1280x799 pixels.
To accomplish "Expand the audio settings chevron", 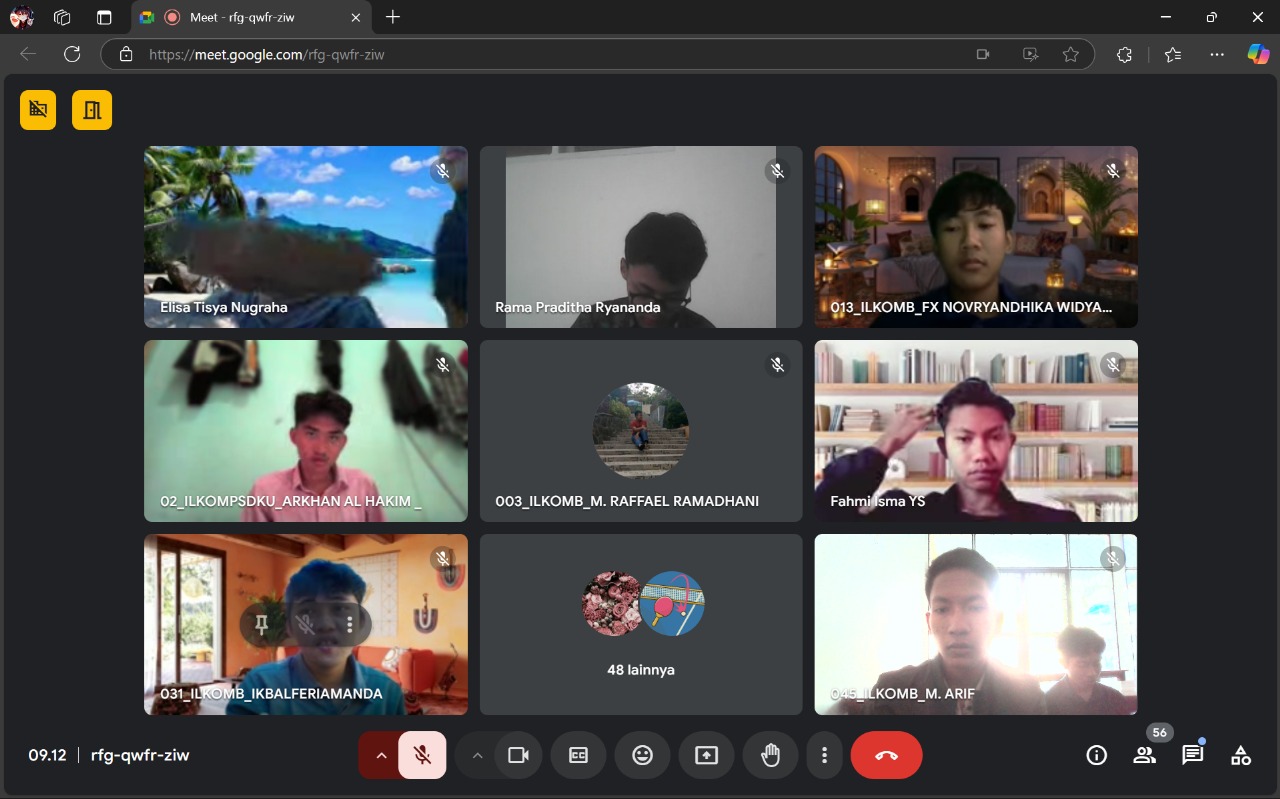I will point(380,755).
